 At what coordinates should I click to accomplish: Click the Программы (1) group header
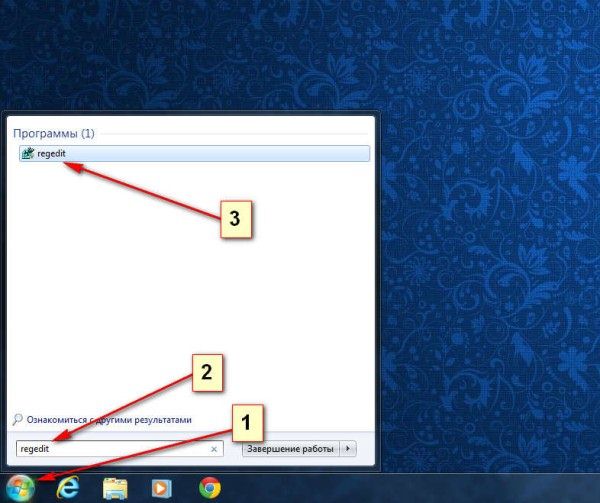coord(54,133)
